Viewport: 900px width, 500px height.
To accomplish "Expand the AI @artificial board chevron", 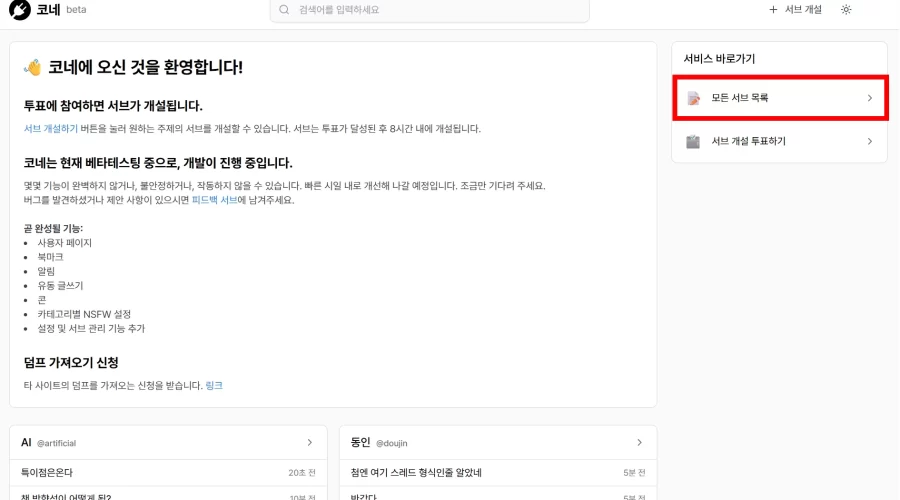I will [x=309, y=443].
